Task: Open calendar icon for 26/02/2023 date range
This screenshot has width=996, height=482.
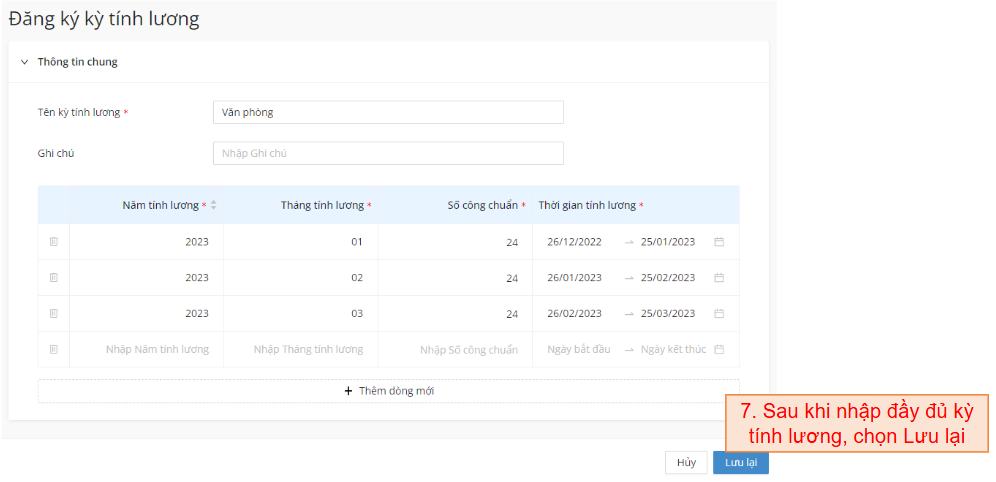Action: [719, 314]
